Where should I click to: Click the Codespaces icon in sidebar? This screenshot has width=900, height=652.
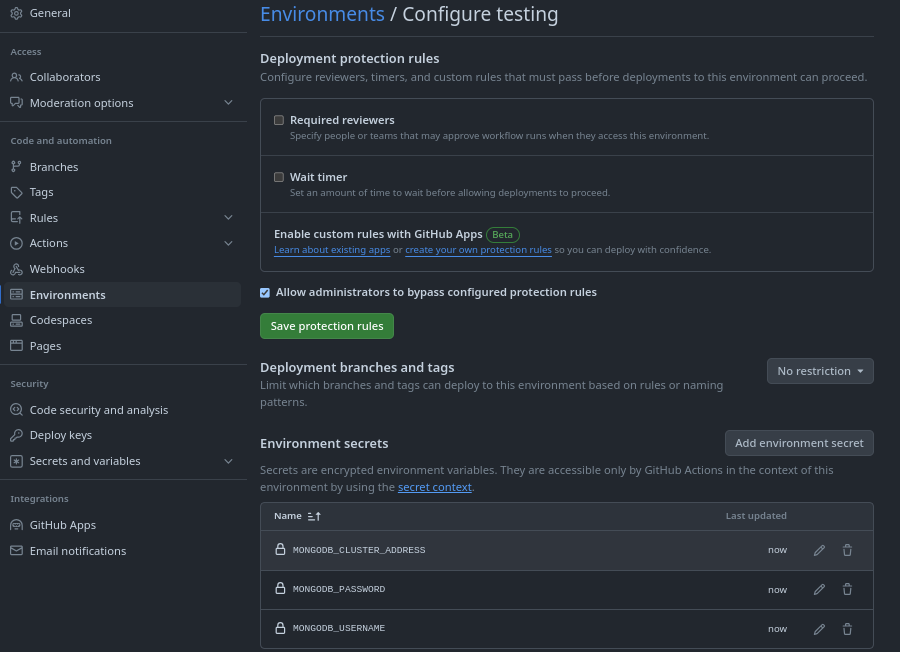[x=16, y=320]
